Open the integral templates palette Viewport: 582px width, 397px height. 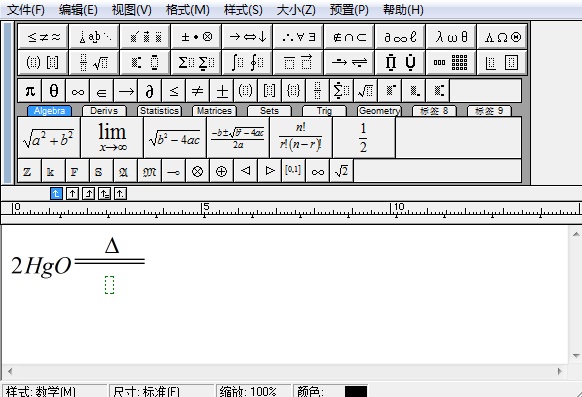[x=248, y=62]
